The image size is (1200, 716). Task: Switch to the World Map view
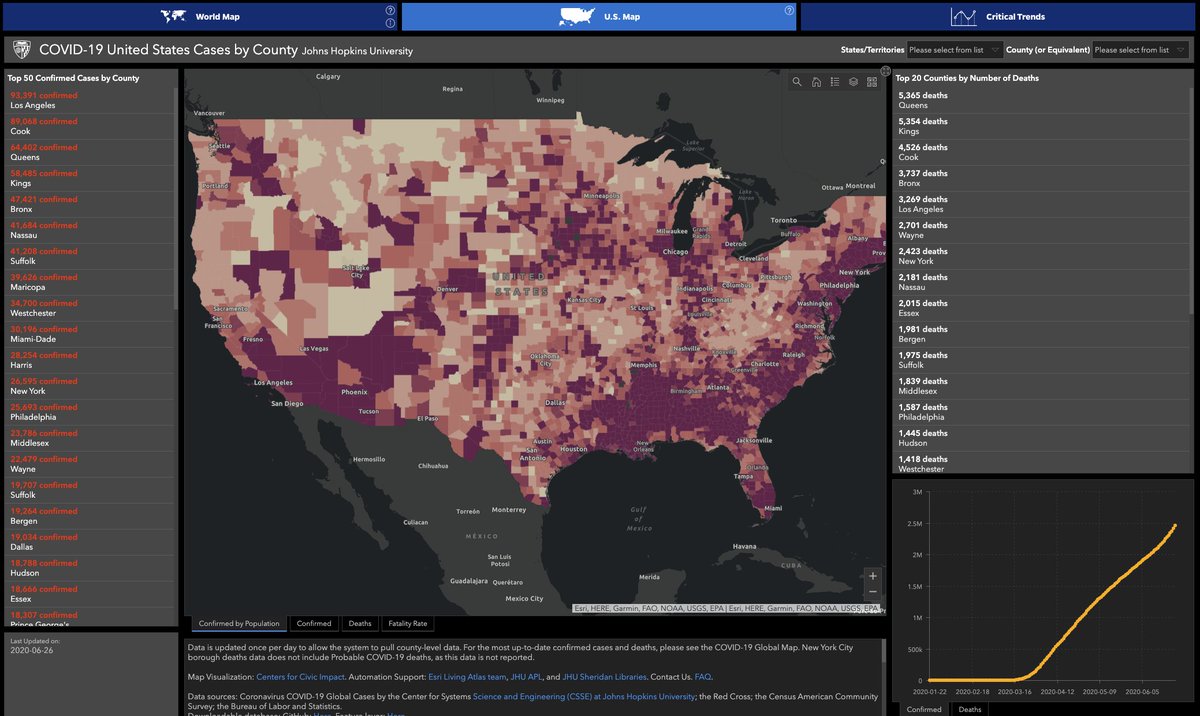point(200,17)
